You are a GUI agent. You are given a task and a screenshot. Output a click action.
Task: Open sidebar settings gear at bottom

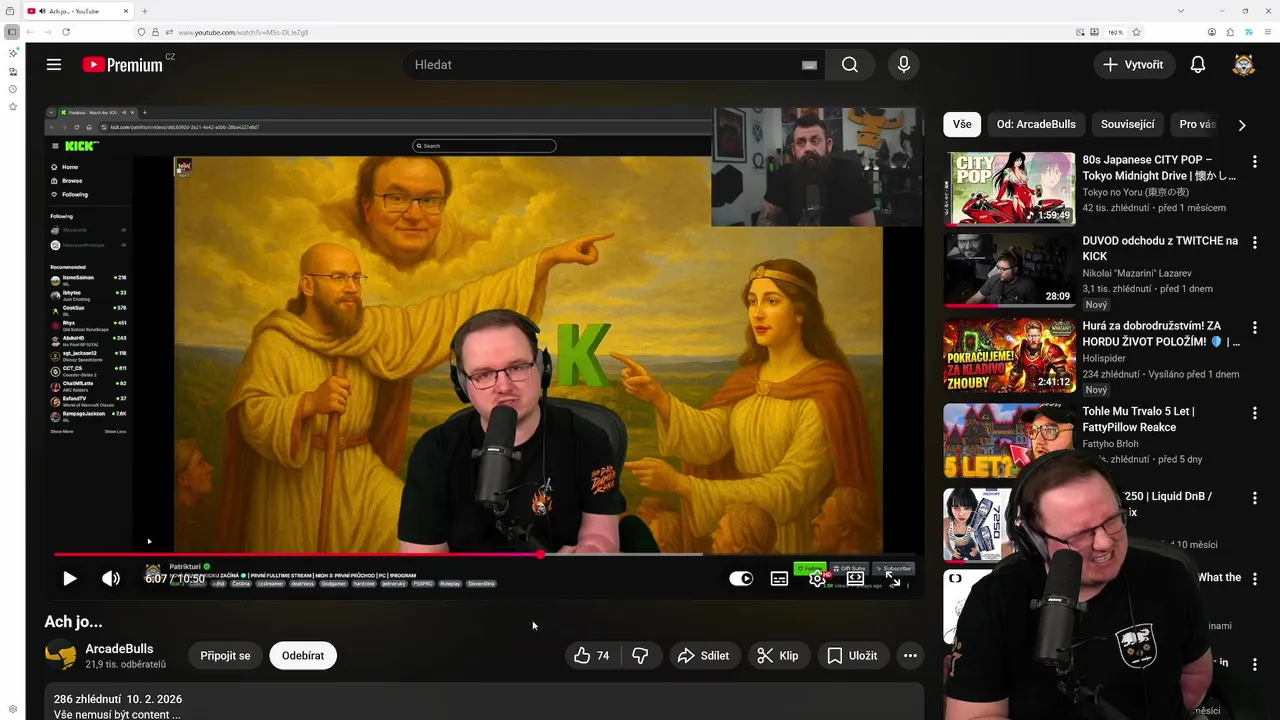pyautogui.click(x=13, y=709)
